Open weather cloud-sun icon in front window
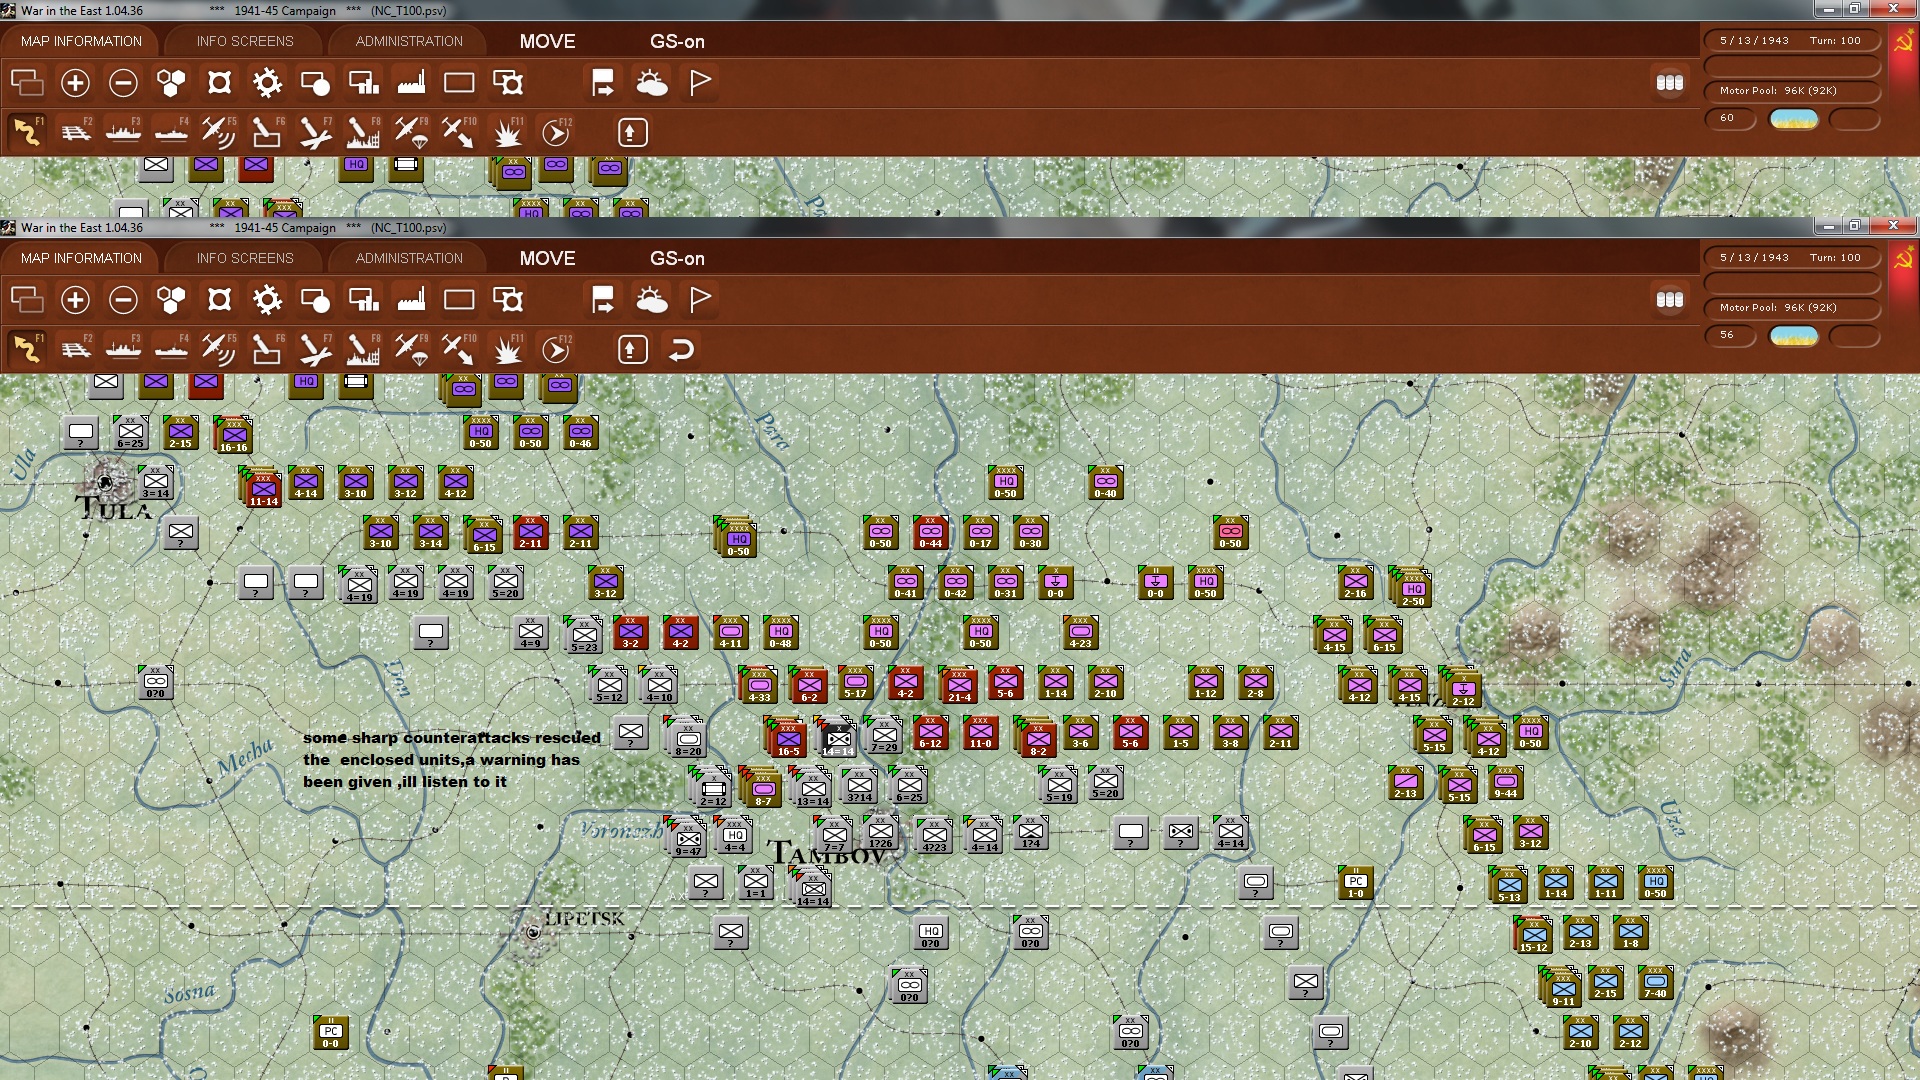 pos(651,300)
